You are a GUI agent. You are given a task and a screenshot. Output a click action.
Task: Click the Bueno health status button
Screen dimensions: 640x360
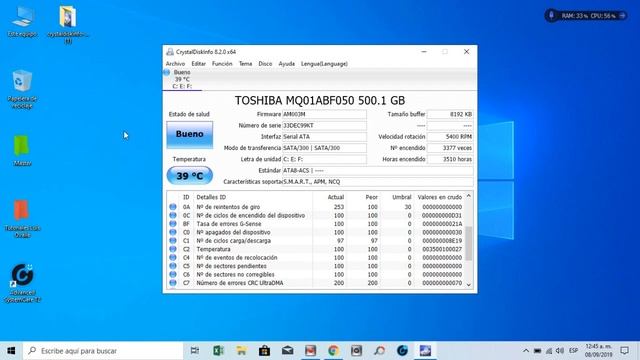(189, 134)
